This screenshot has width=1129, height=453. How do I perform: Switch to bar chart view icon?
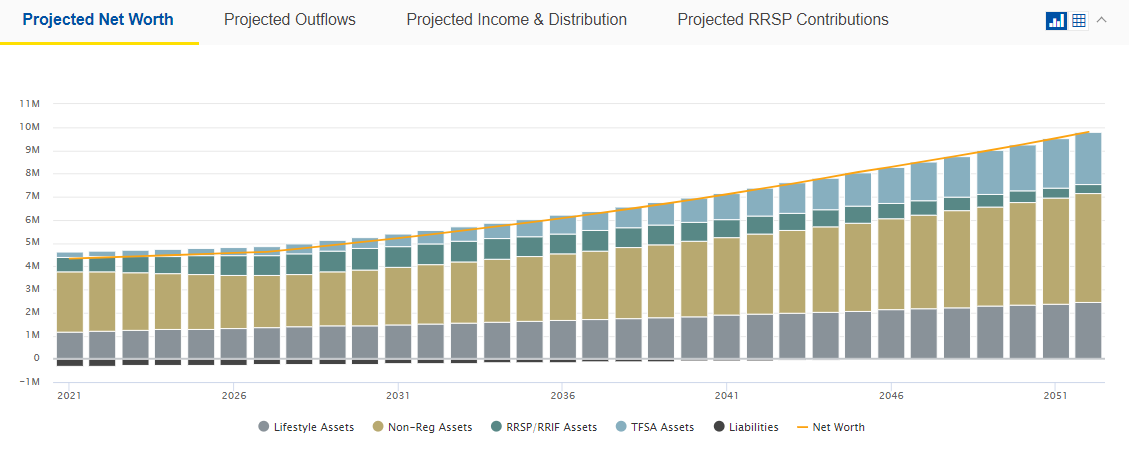click(1056, 21)
